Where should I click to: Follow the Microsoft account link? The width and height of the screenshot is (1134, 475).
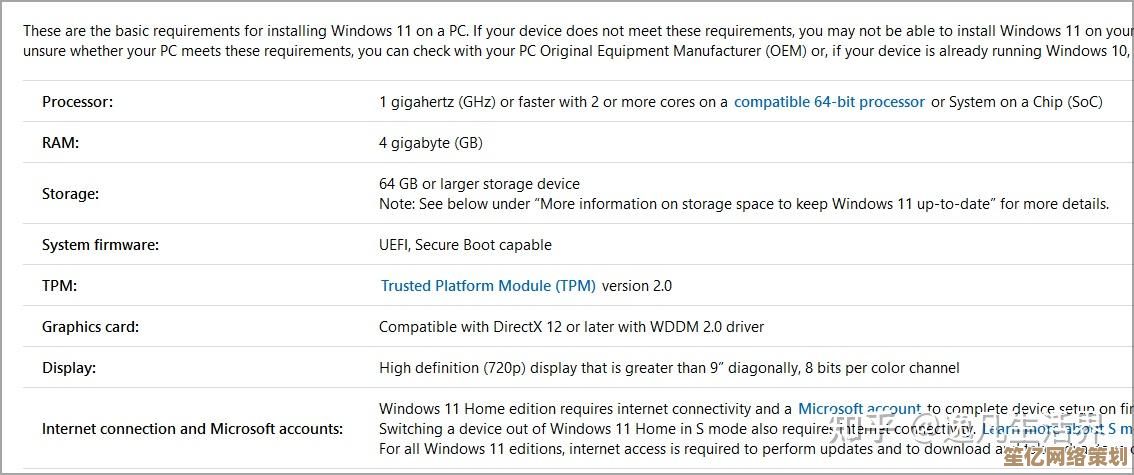pos(859,409)
